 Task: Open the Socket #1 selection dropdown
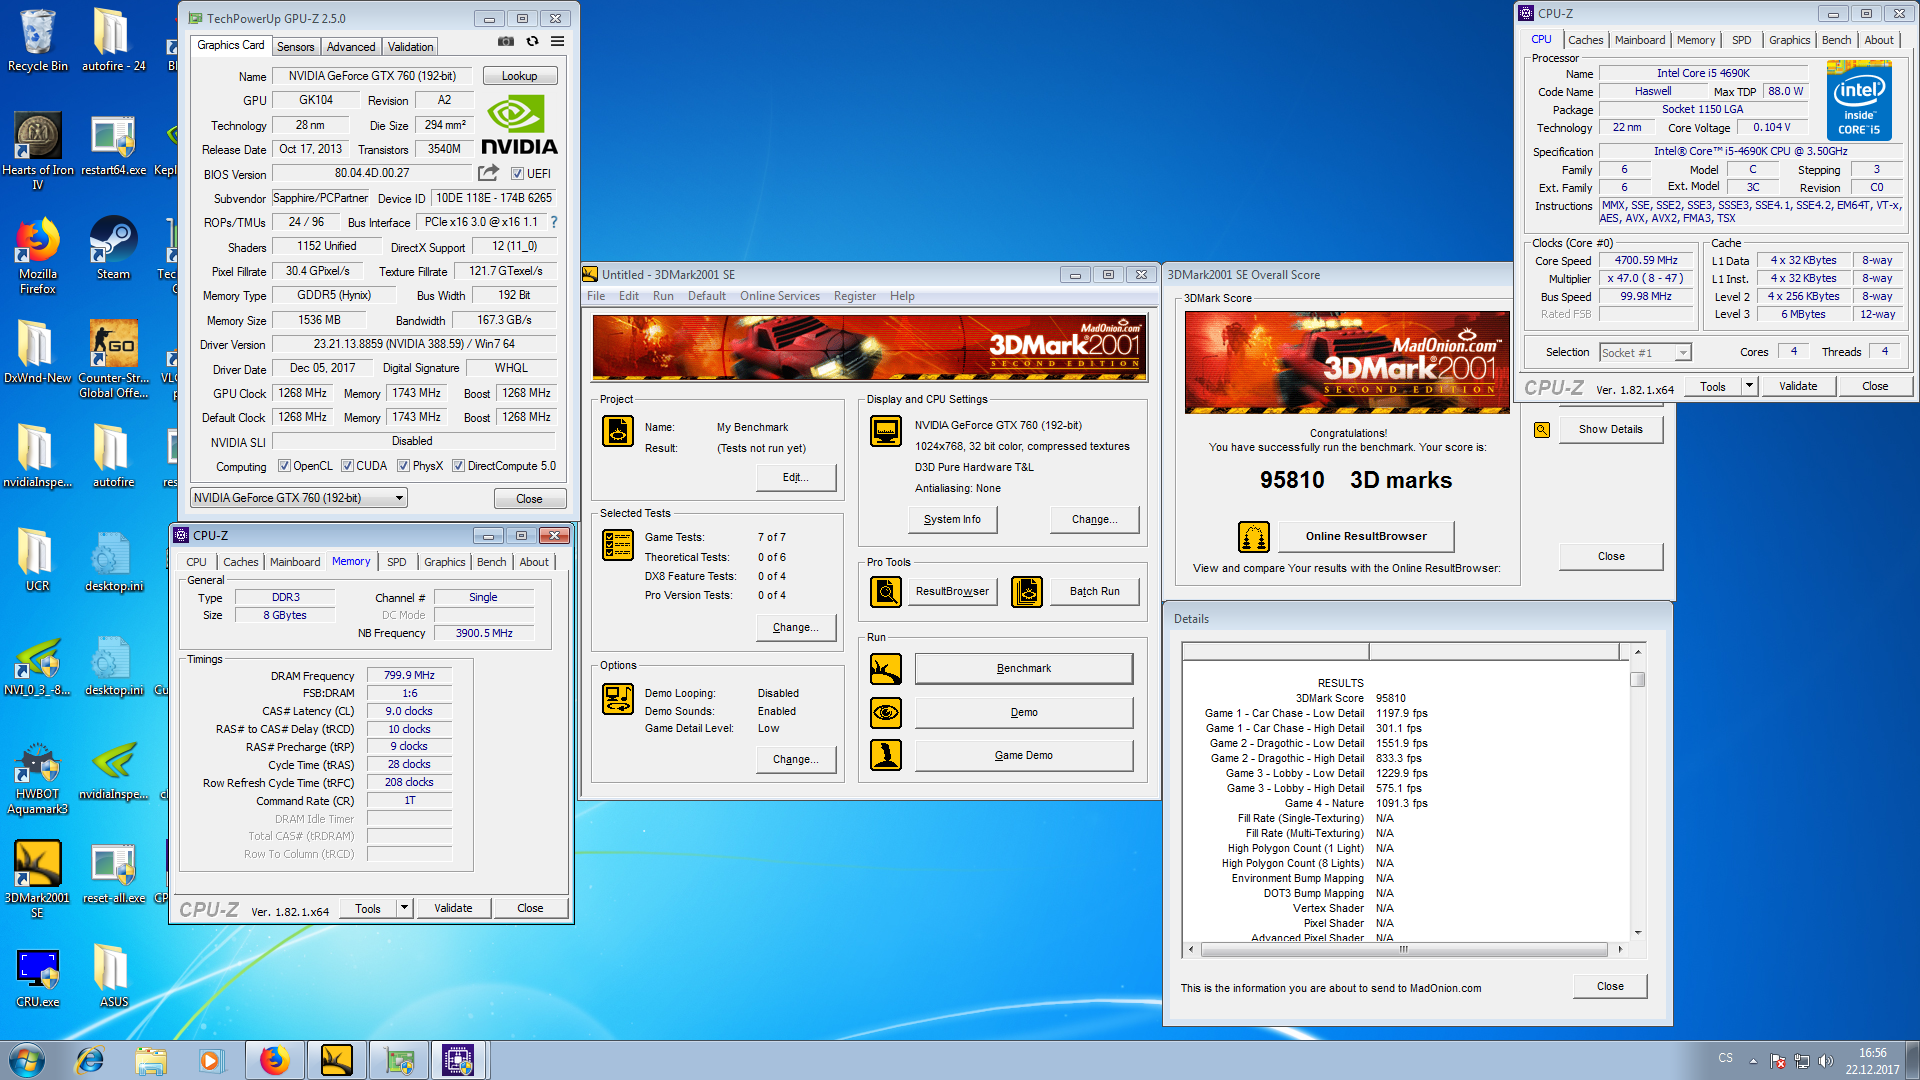coord(1644,353)
